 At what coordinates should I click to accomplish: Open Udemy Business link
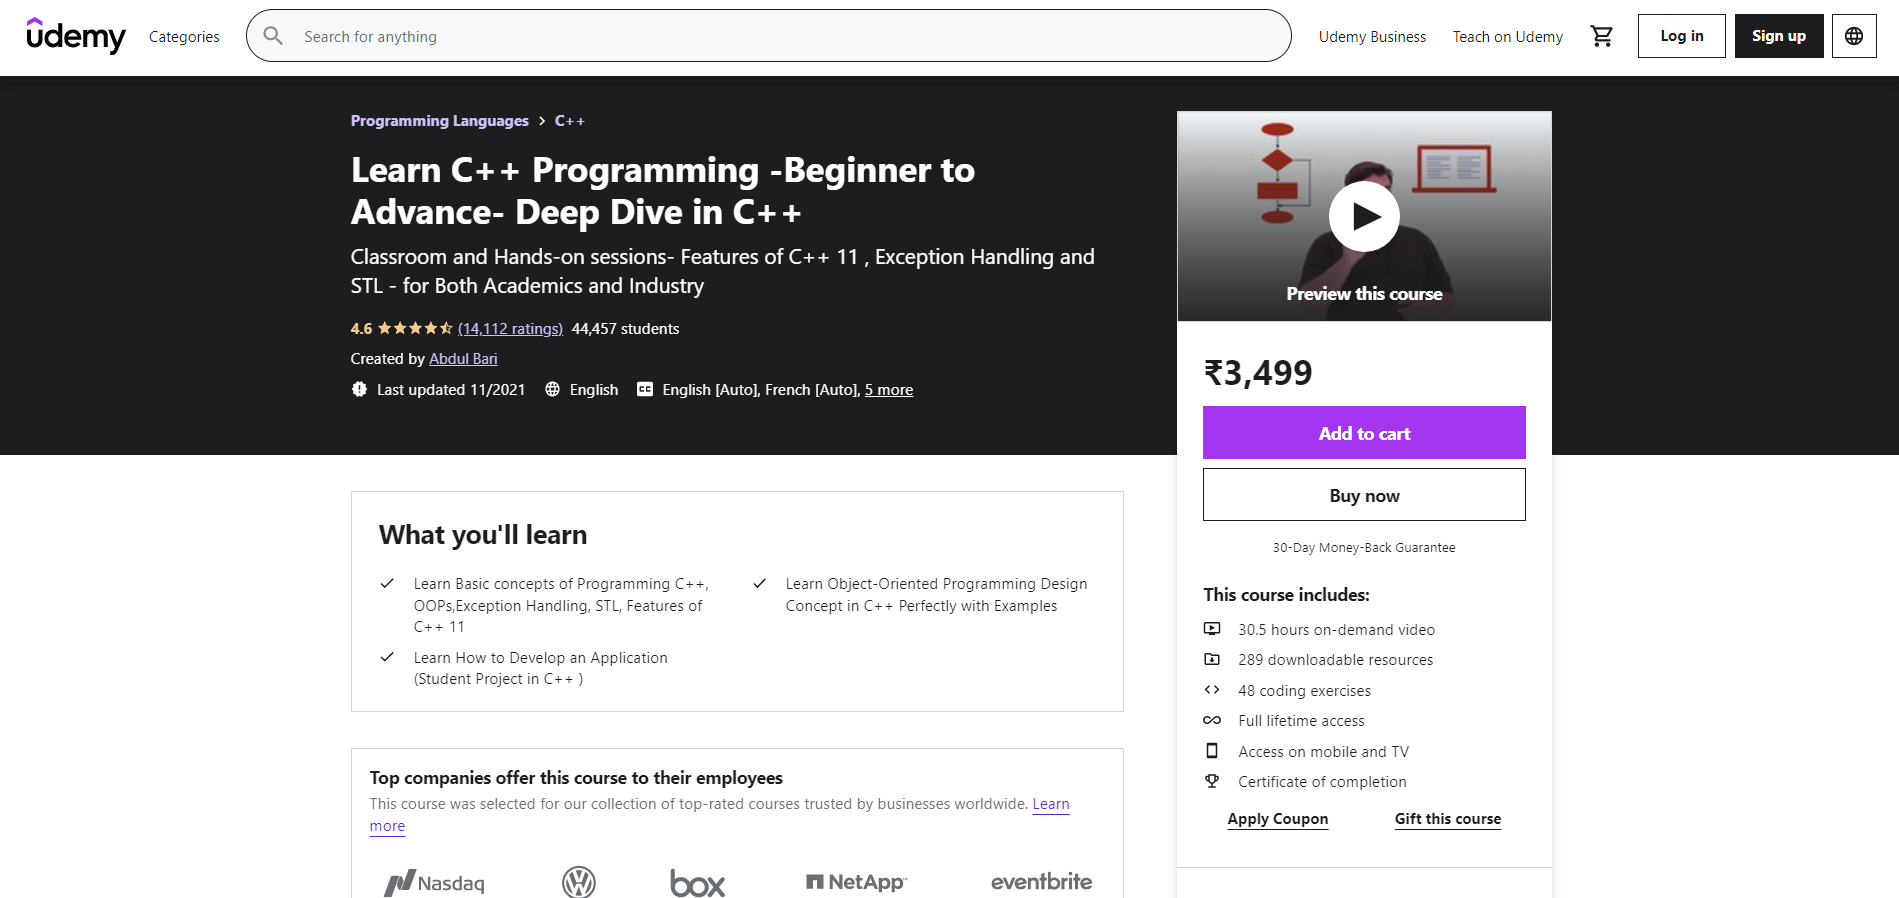click(x=1372, y=37)
